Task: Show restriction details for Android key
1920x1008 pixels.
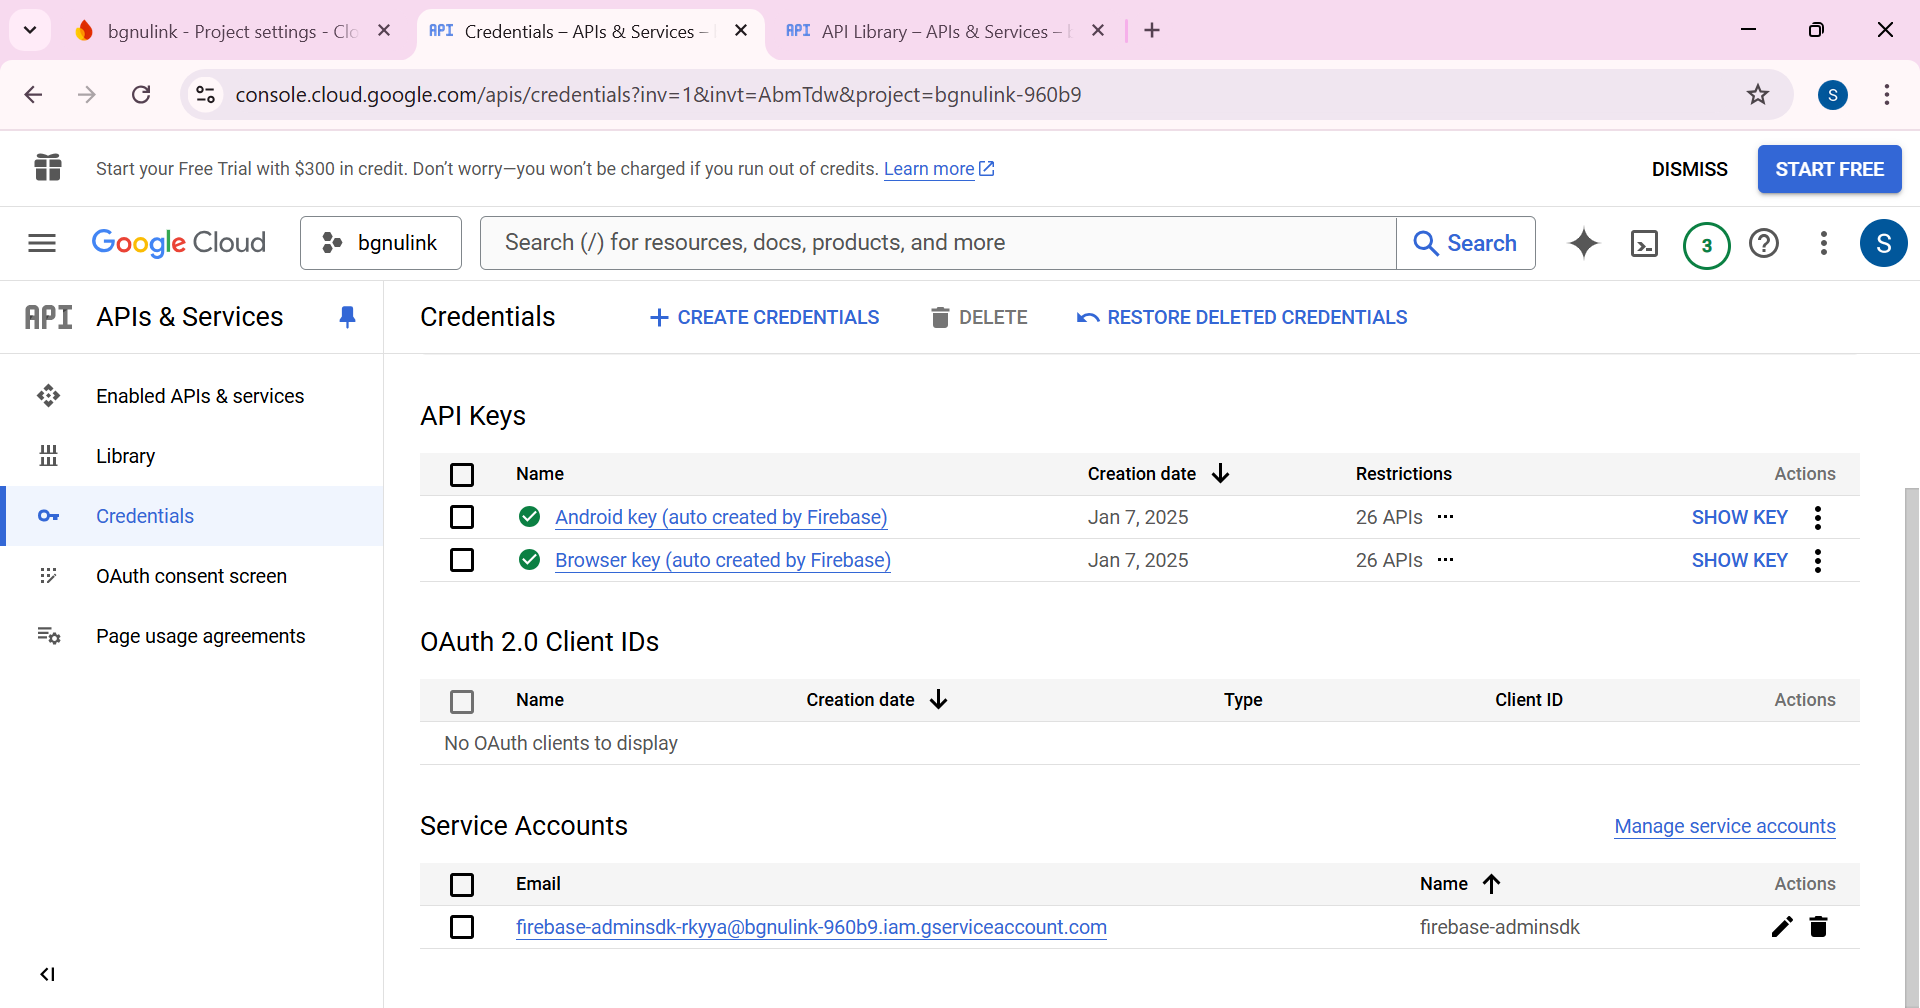Action: pos(1445,517)
